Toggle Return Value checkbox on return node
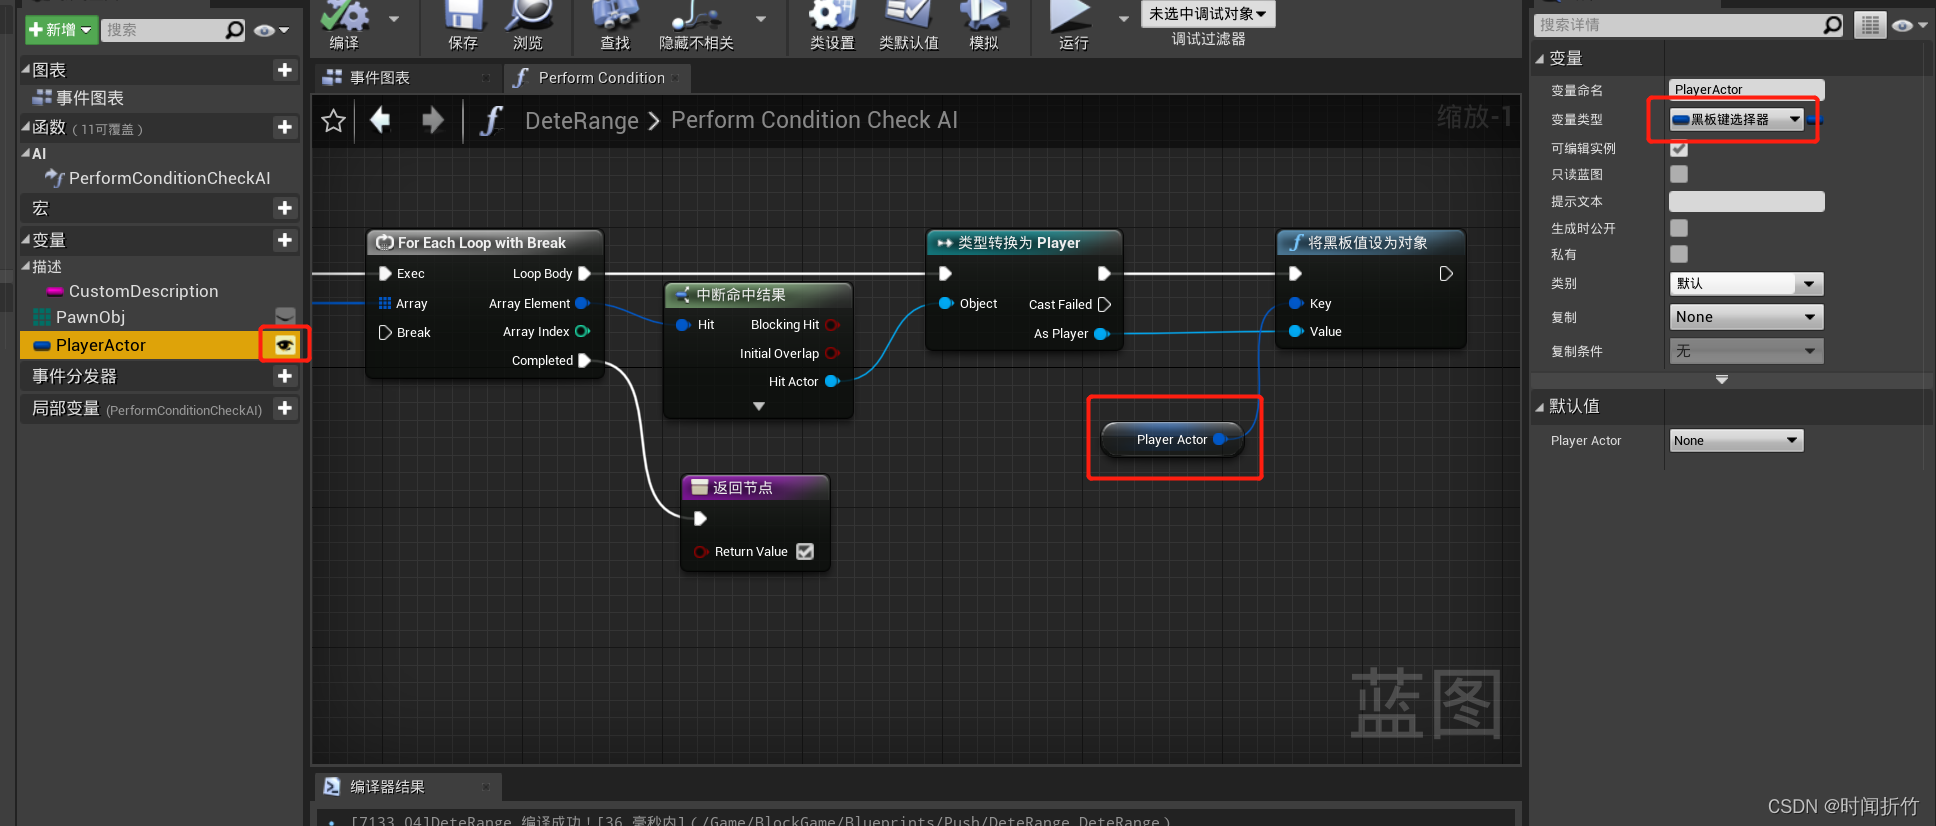 (x=805, y=551)
